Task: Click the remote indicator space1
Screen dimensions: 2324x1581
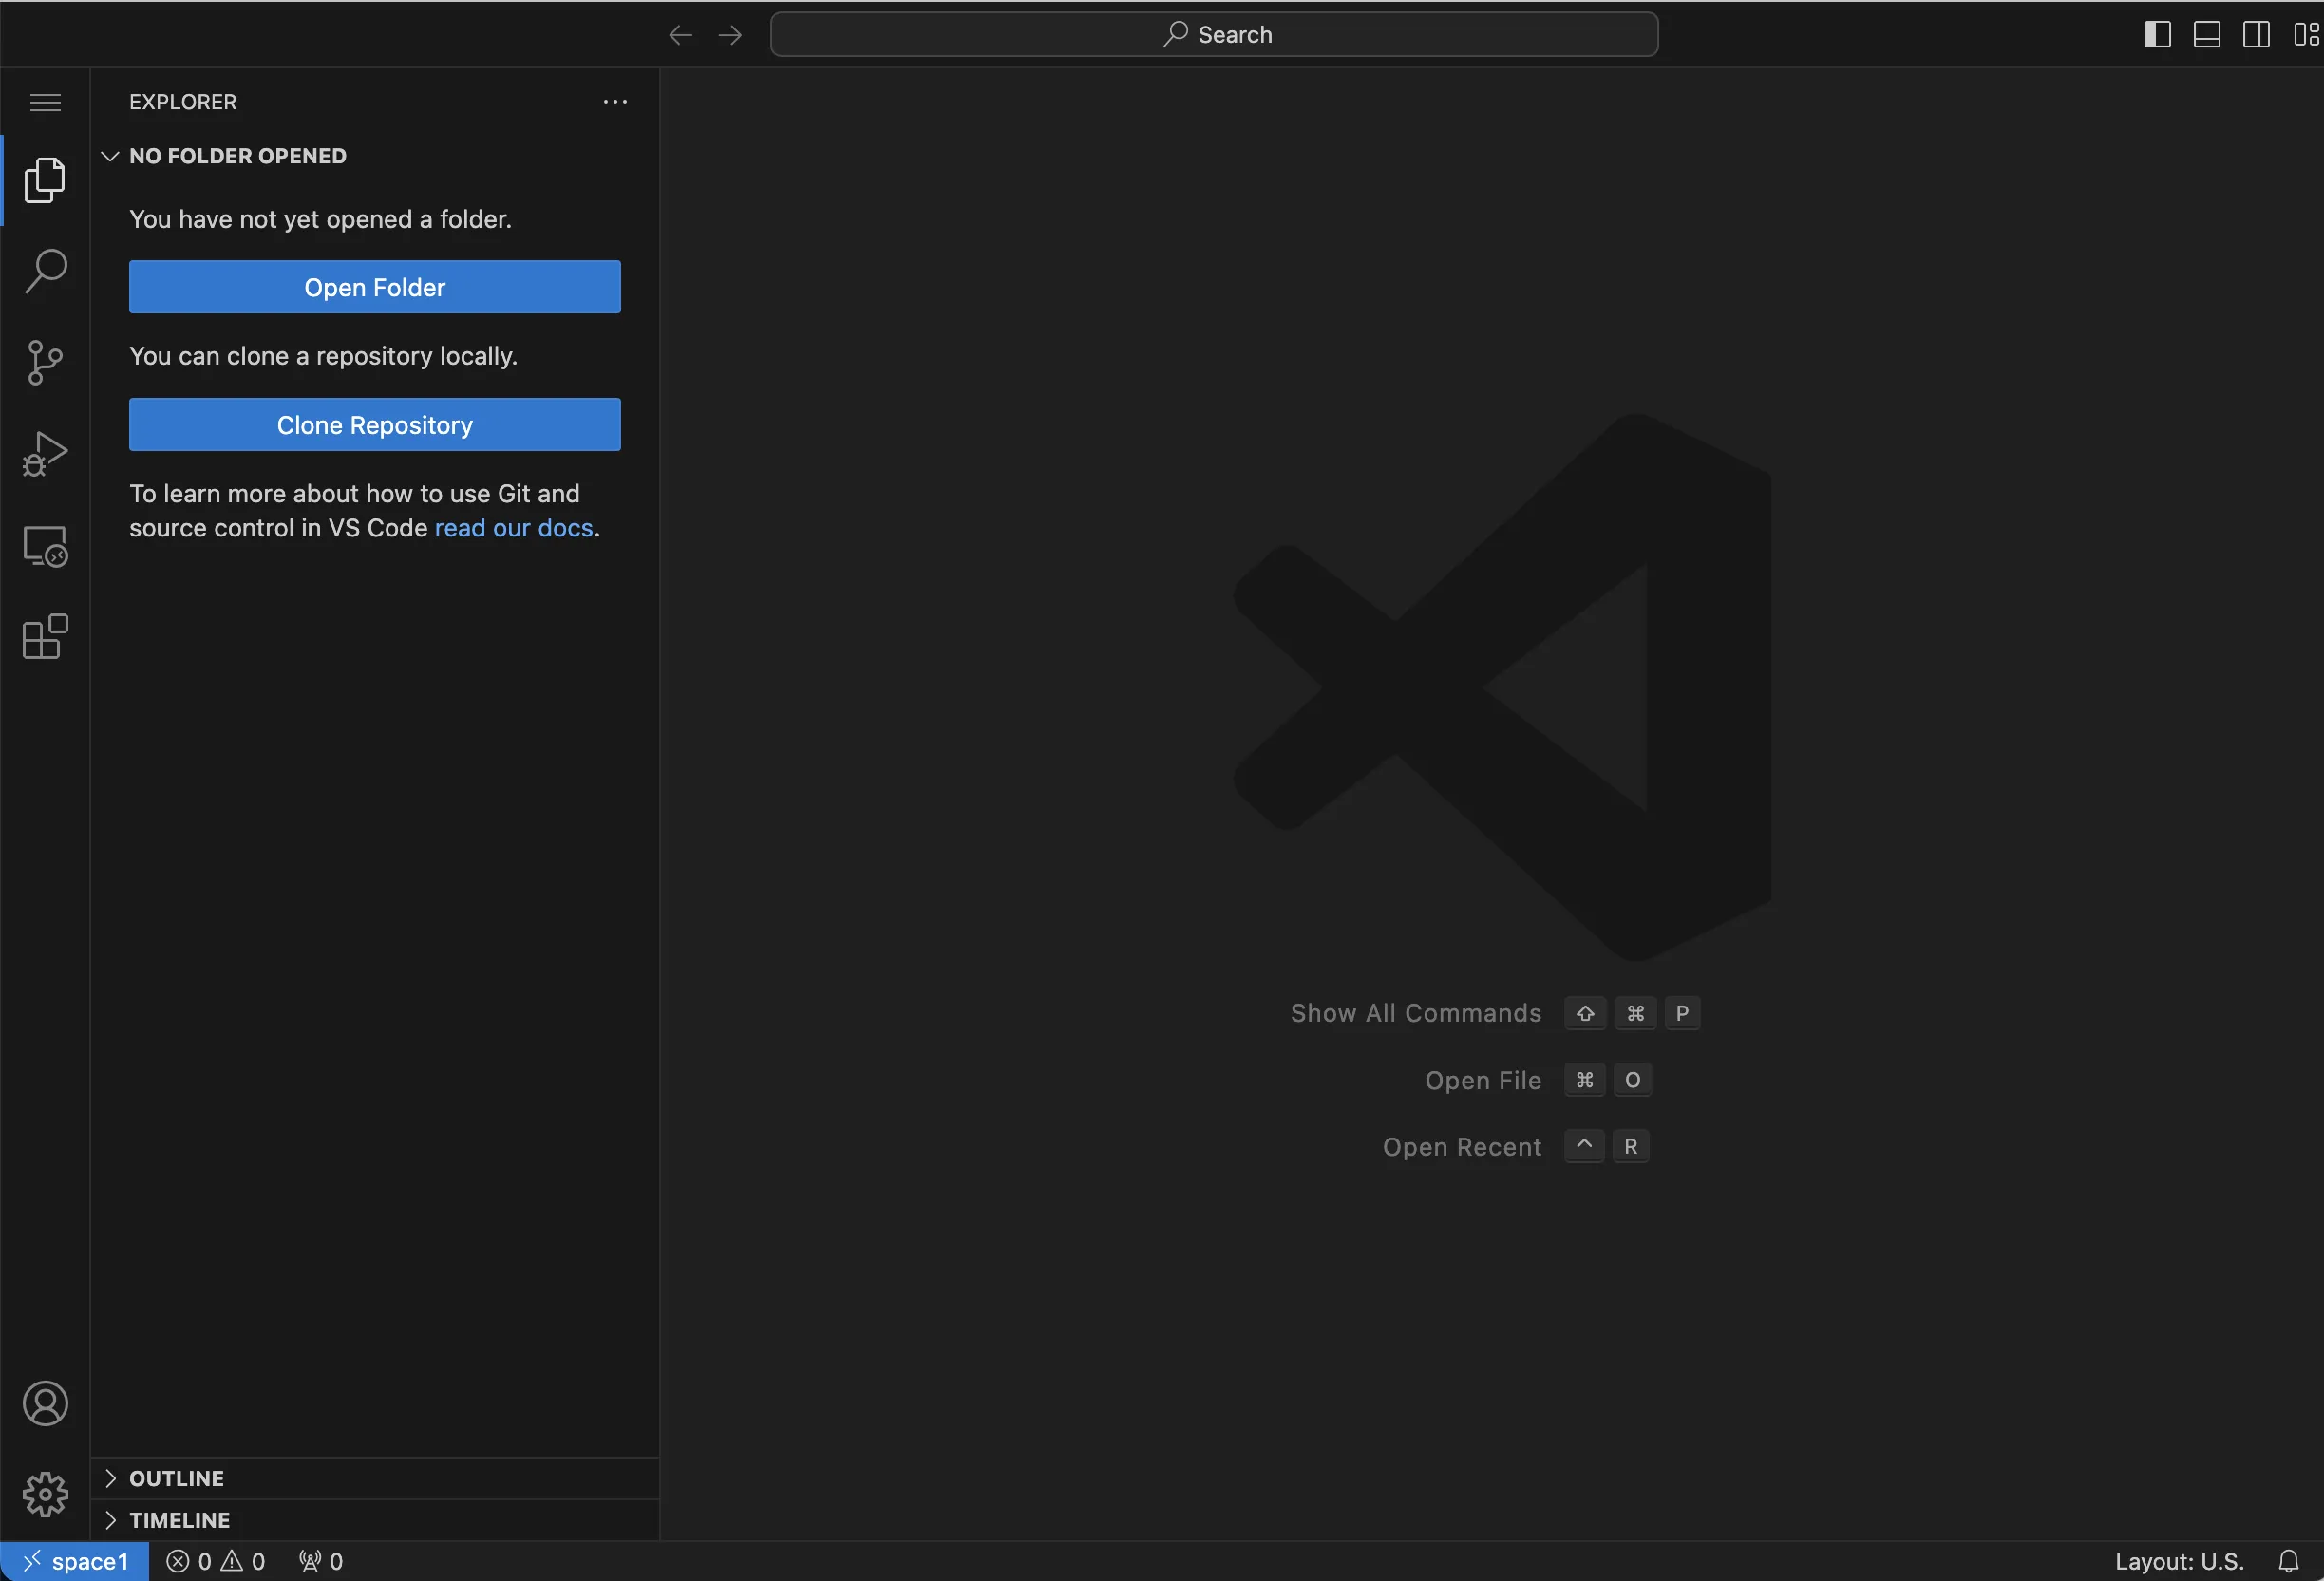Action: point(75,1561)
